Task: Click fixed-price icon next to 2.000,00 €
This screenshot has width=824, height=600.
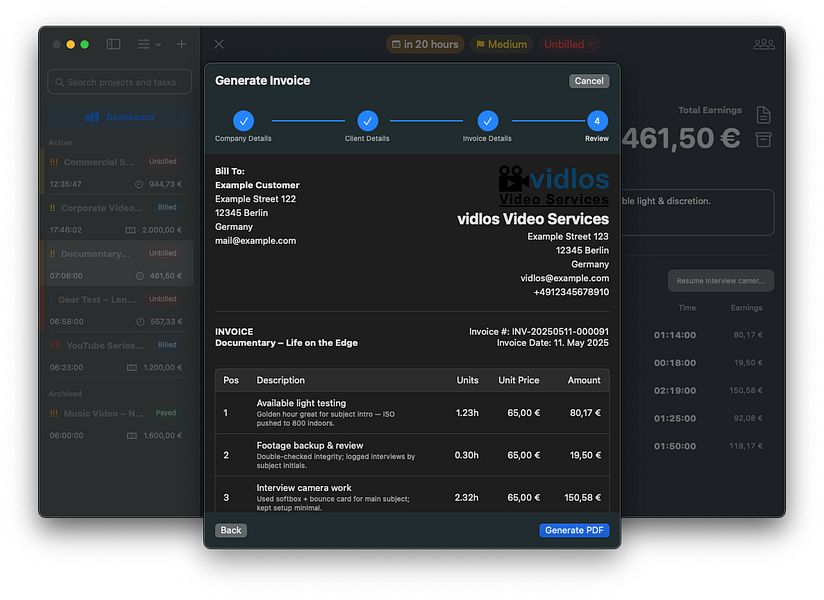Action: (x=130, y=230)
